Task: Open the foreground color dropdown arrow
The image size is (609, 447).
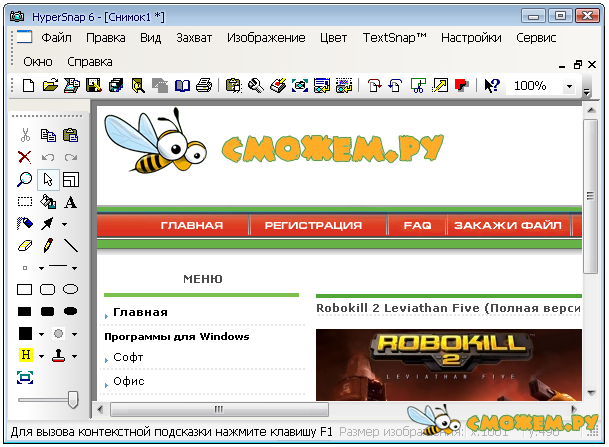Action: click(41, 334)
